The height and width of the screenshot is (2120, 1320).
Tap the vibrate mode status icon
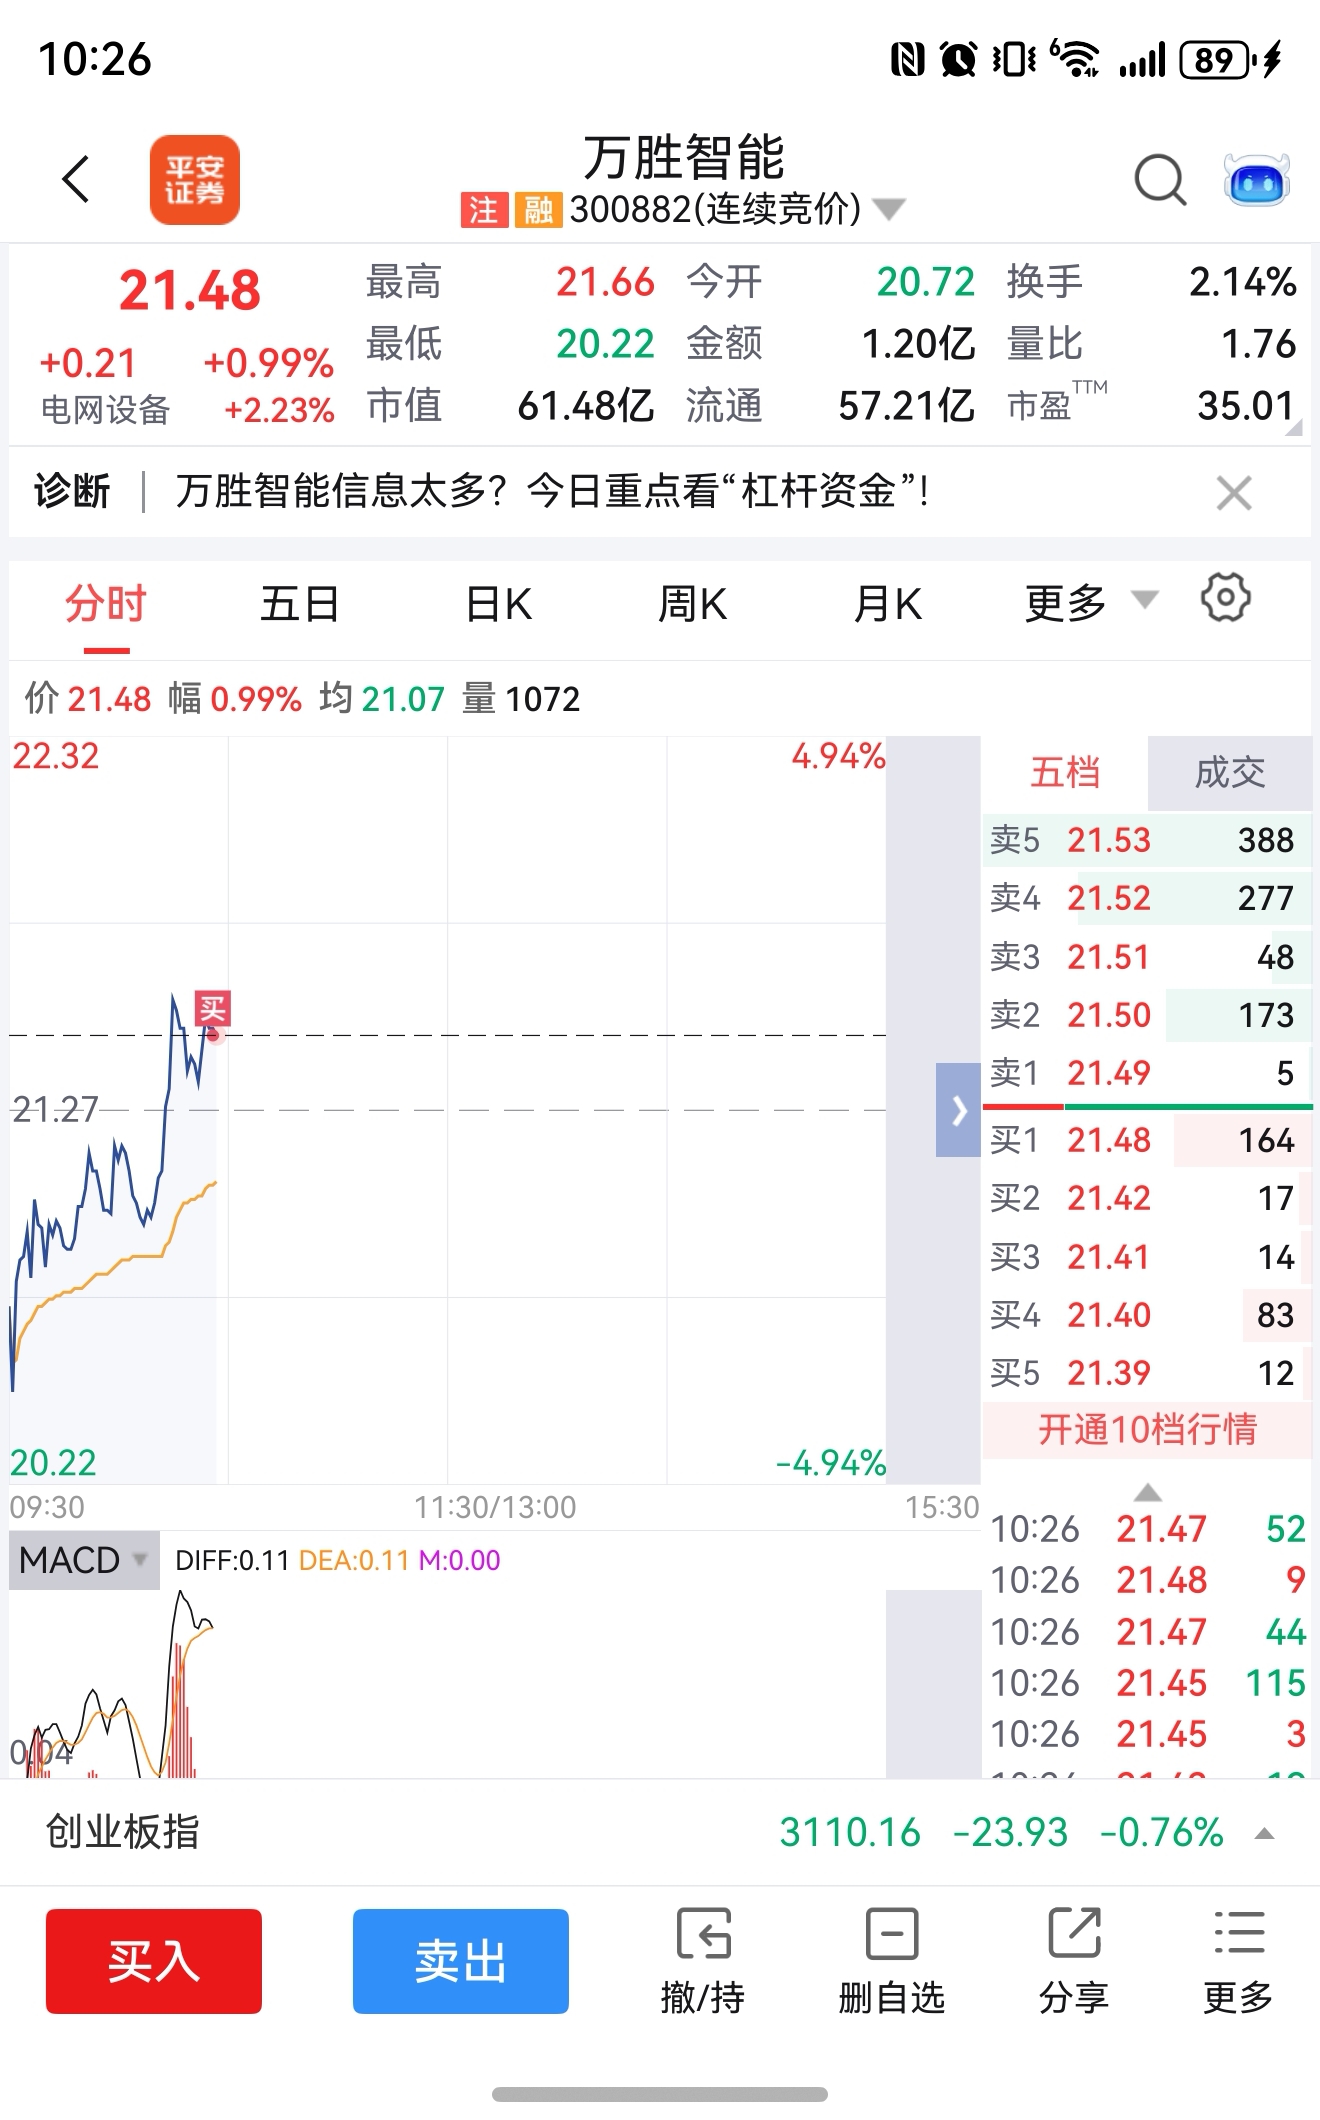[1014, 60]
